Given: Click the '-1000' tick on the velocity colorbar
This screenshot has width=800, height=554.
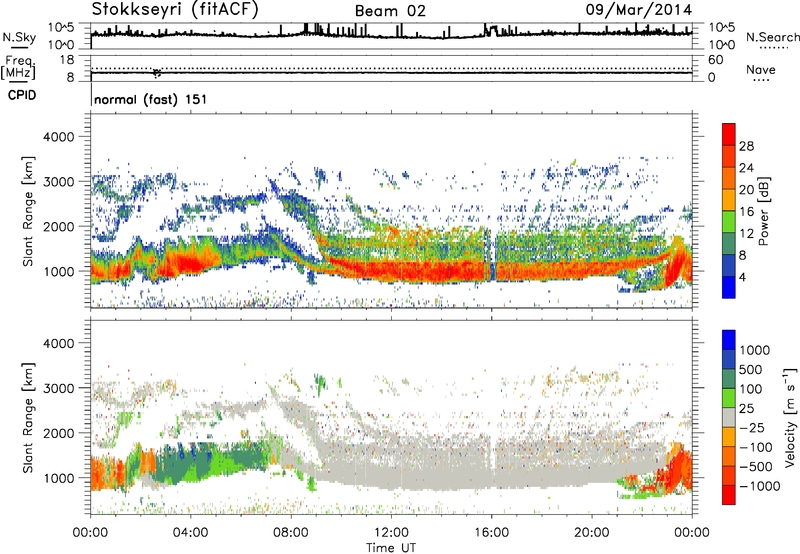Looking at the screenshot, I should point(759,486).
